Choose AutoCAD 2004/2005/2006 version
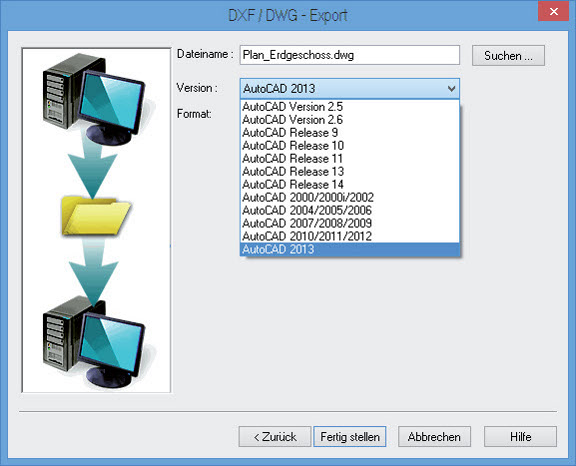The width and height of the screenshot is (576, 466). coord(350,210)
